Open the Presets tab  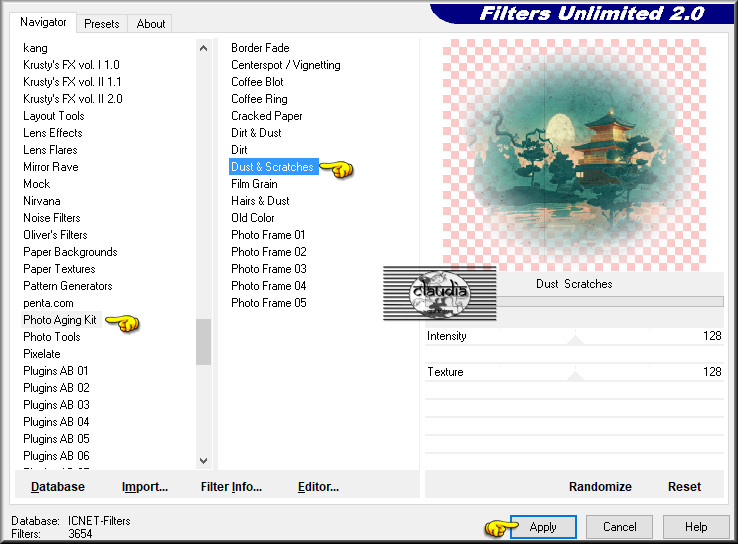click(x=102, y=24)
